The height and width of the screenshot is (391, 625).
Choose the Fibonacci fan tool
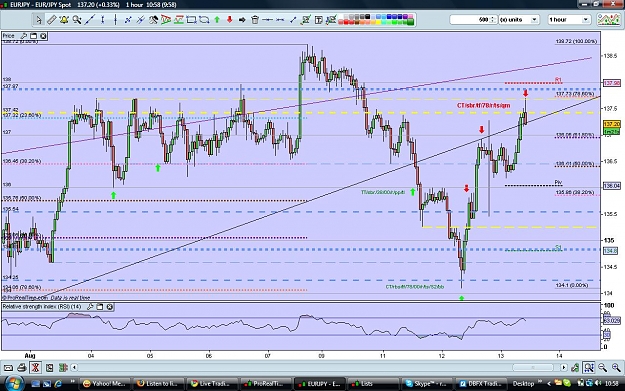[x=166, y=20]
